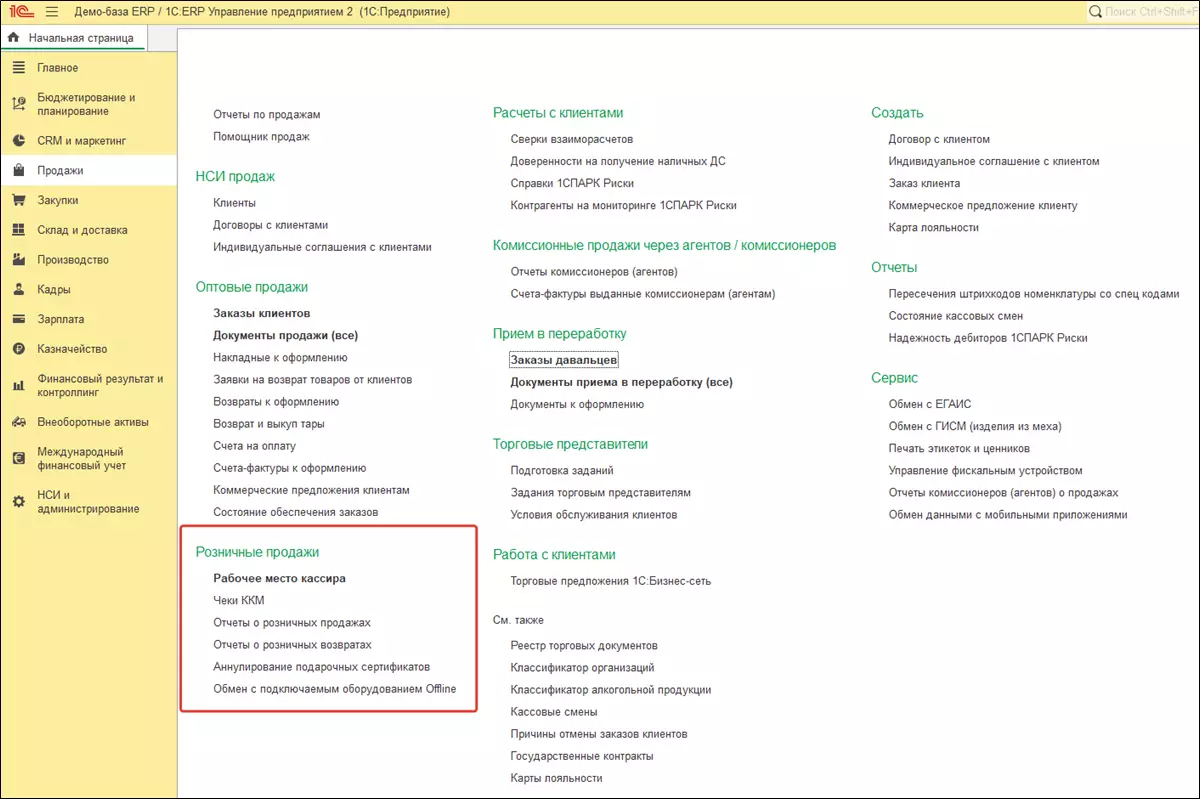Open Надежность дебиторов 1СПАРК Риски

(x=988, y=338)
